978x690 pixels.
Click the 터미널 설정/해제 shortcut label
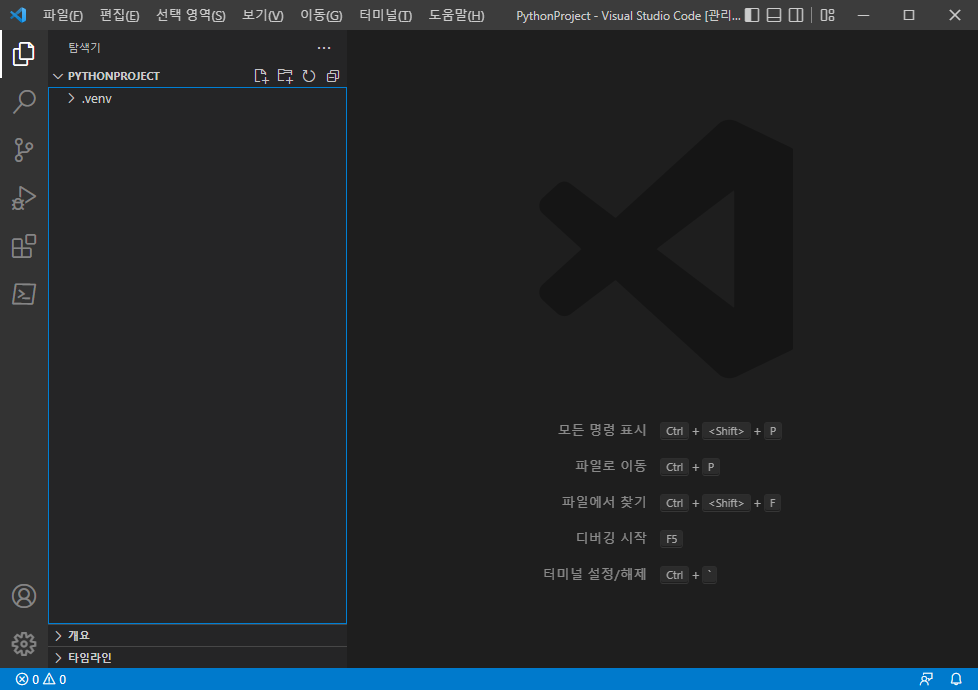594,574
